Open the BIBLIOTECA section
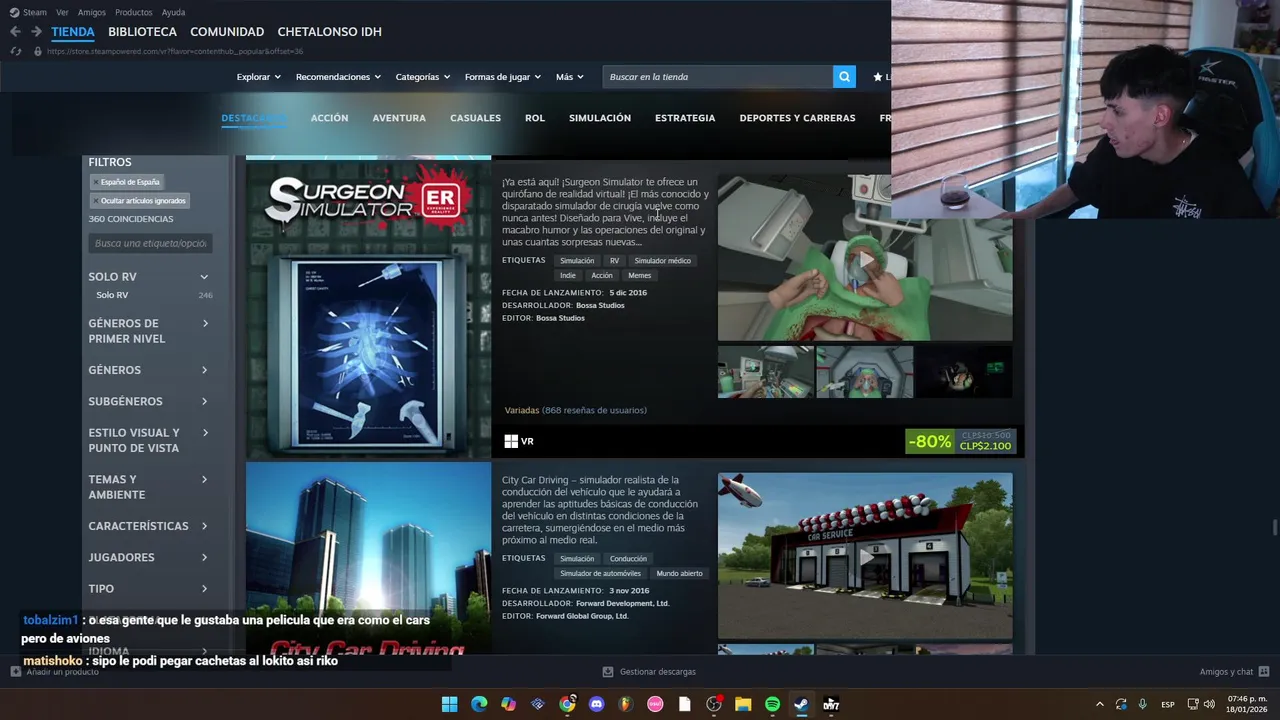This screenshot has height=720, width=1280. (x=142, y=32)
